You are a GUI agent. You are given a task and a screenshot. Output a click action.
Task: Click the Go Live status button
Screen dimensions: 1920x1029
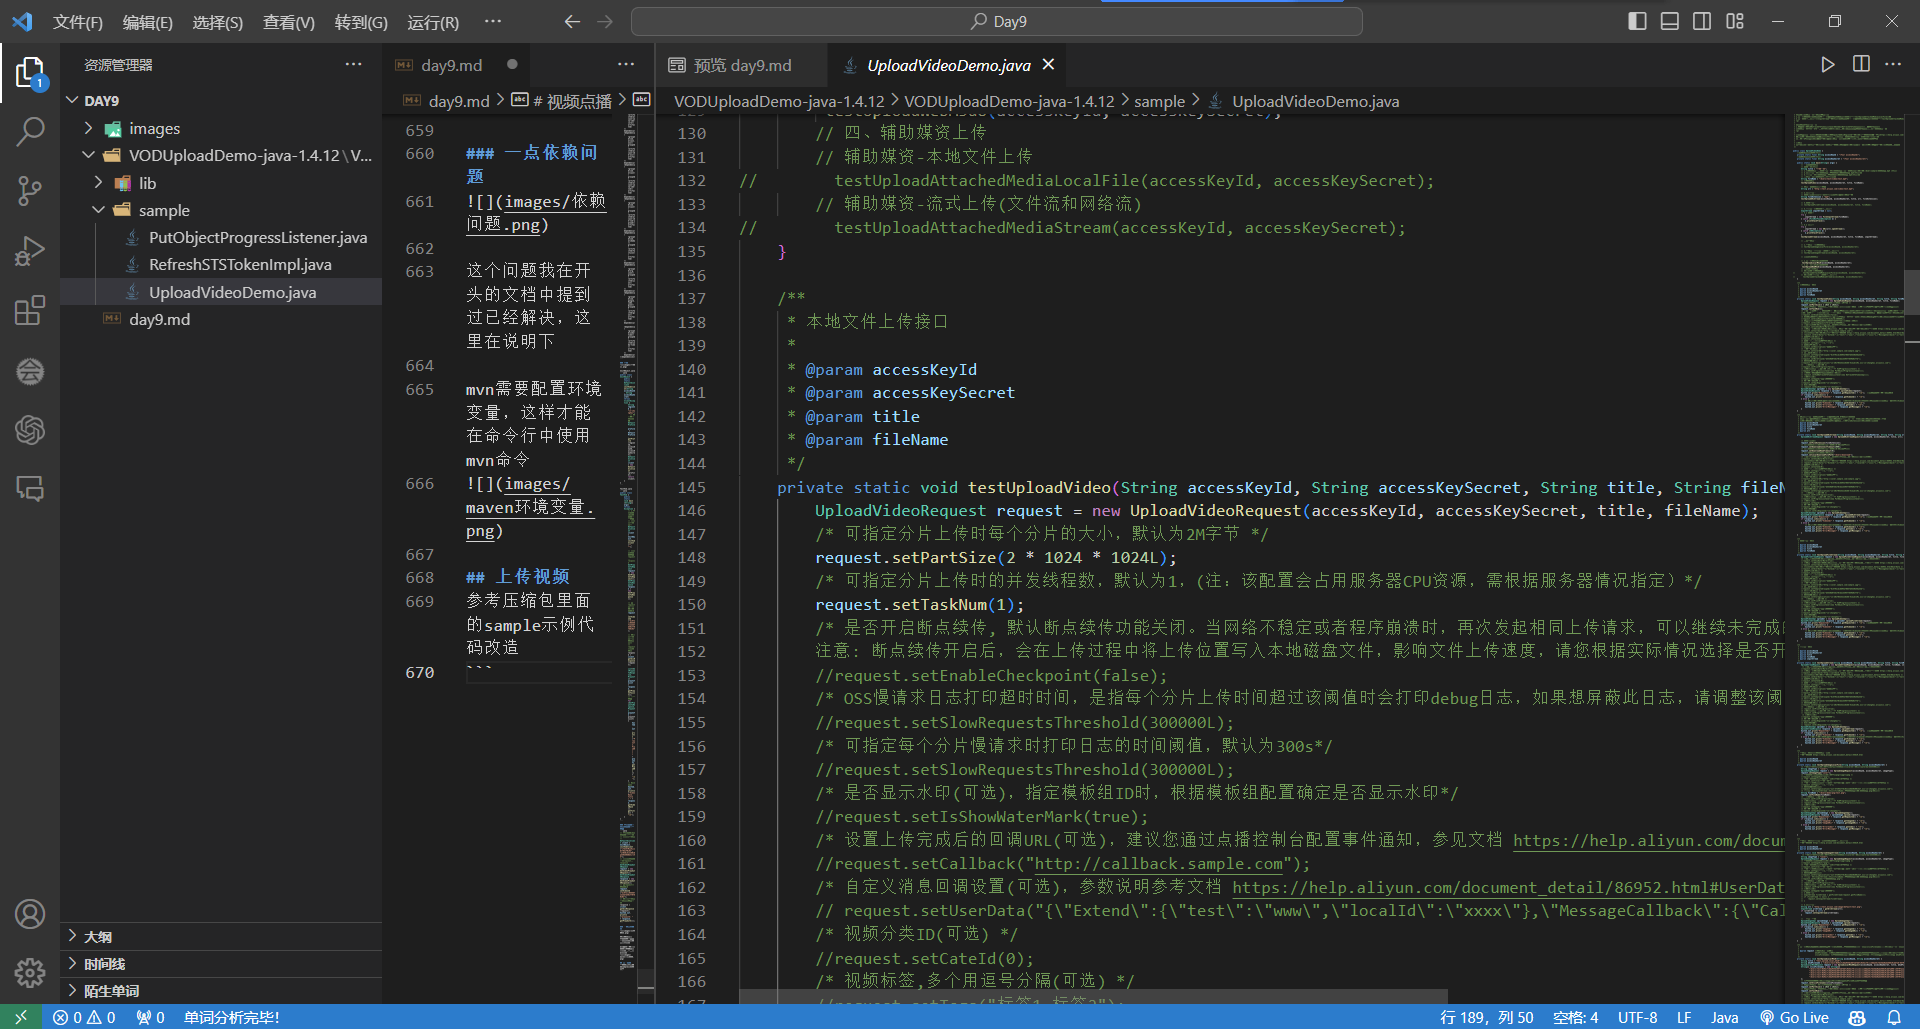[1795, 1017]
